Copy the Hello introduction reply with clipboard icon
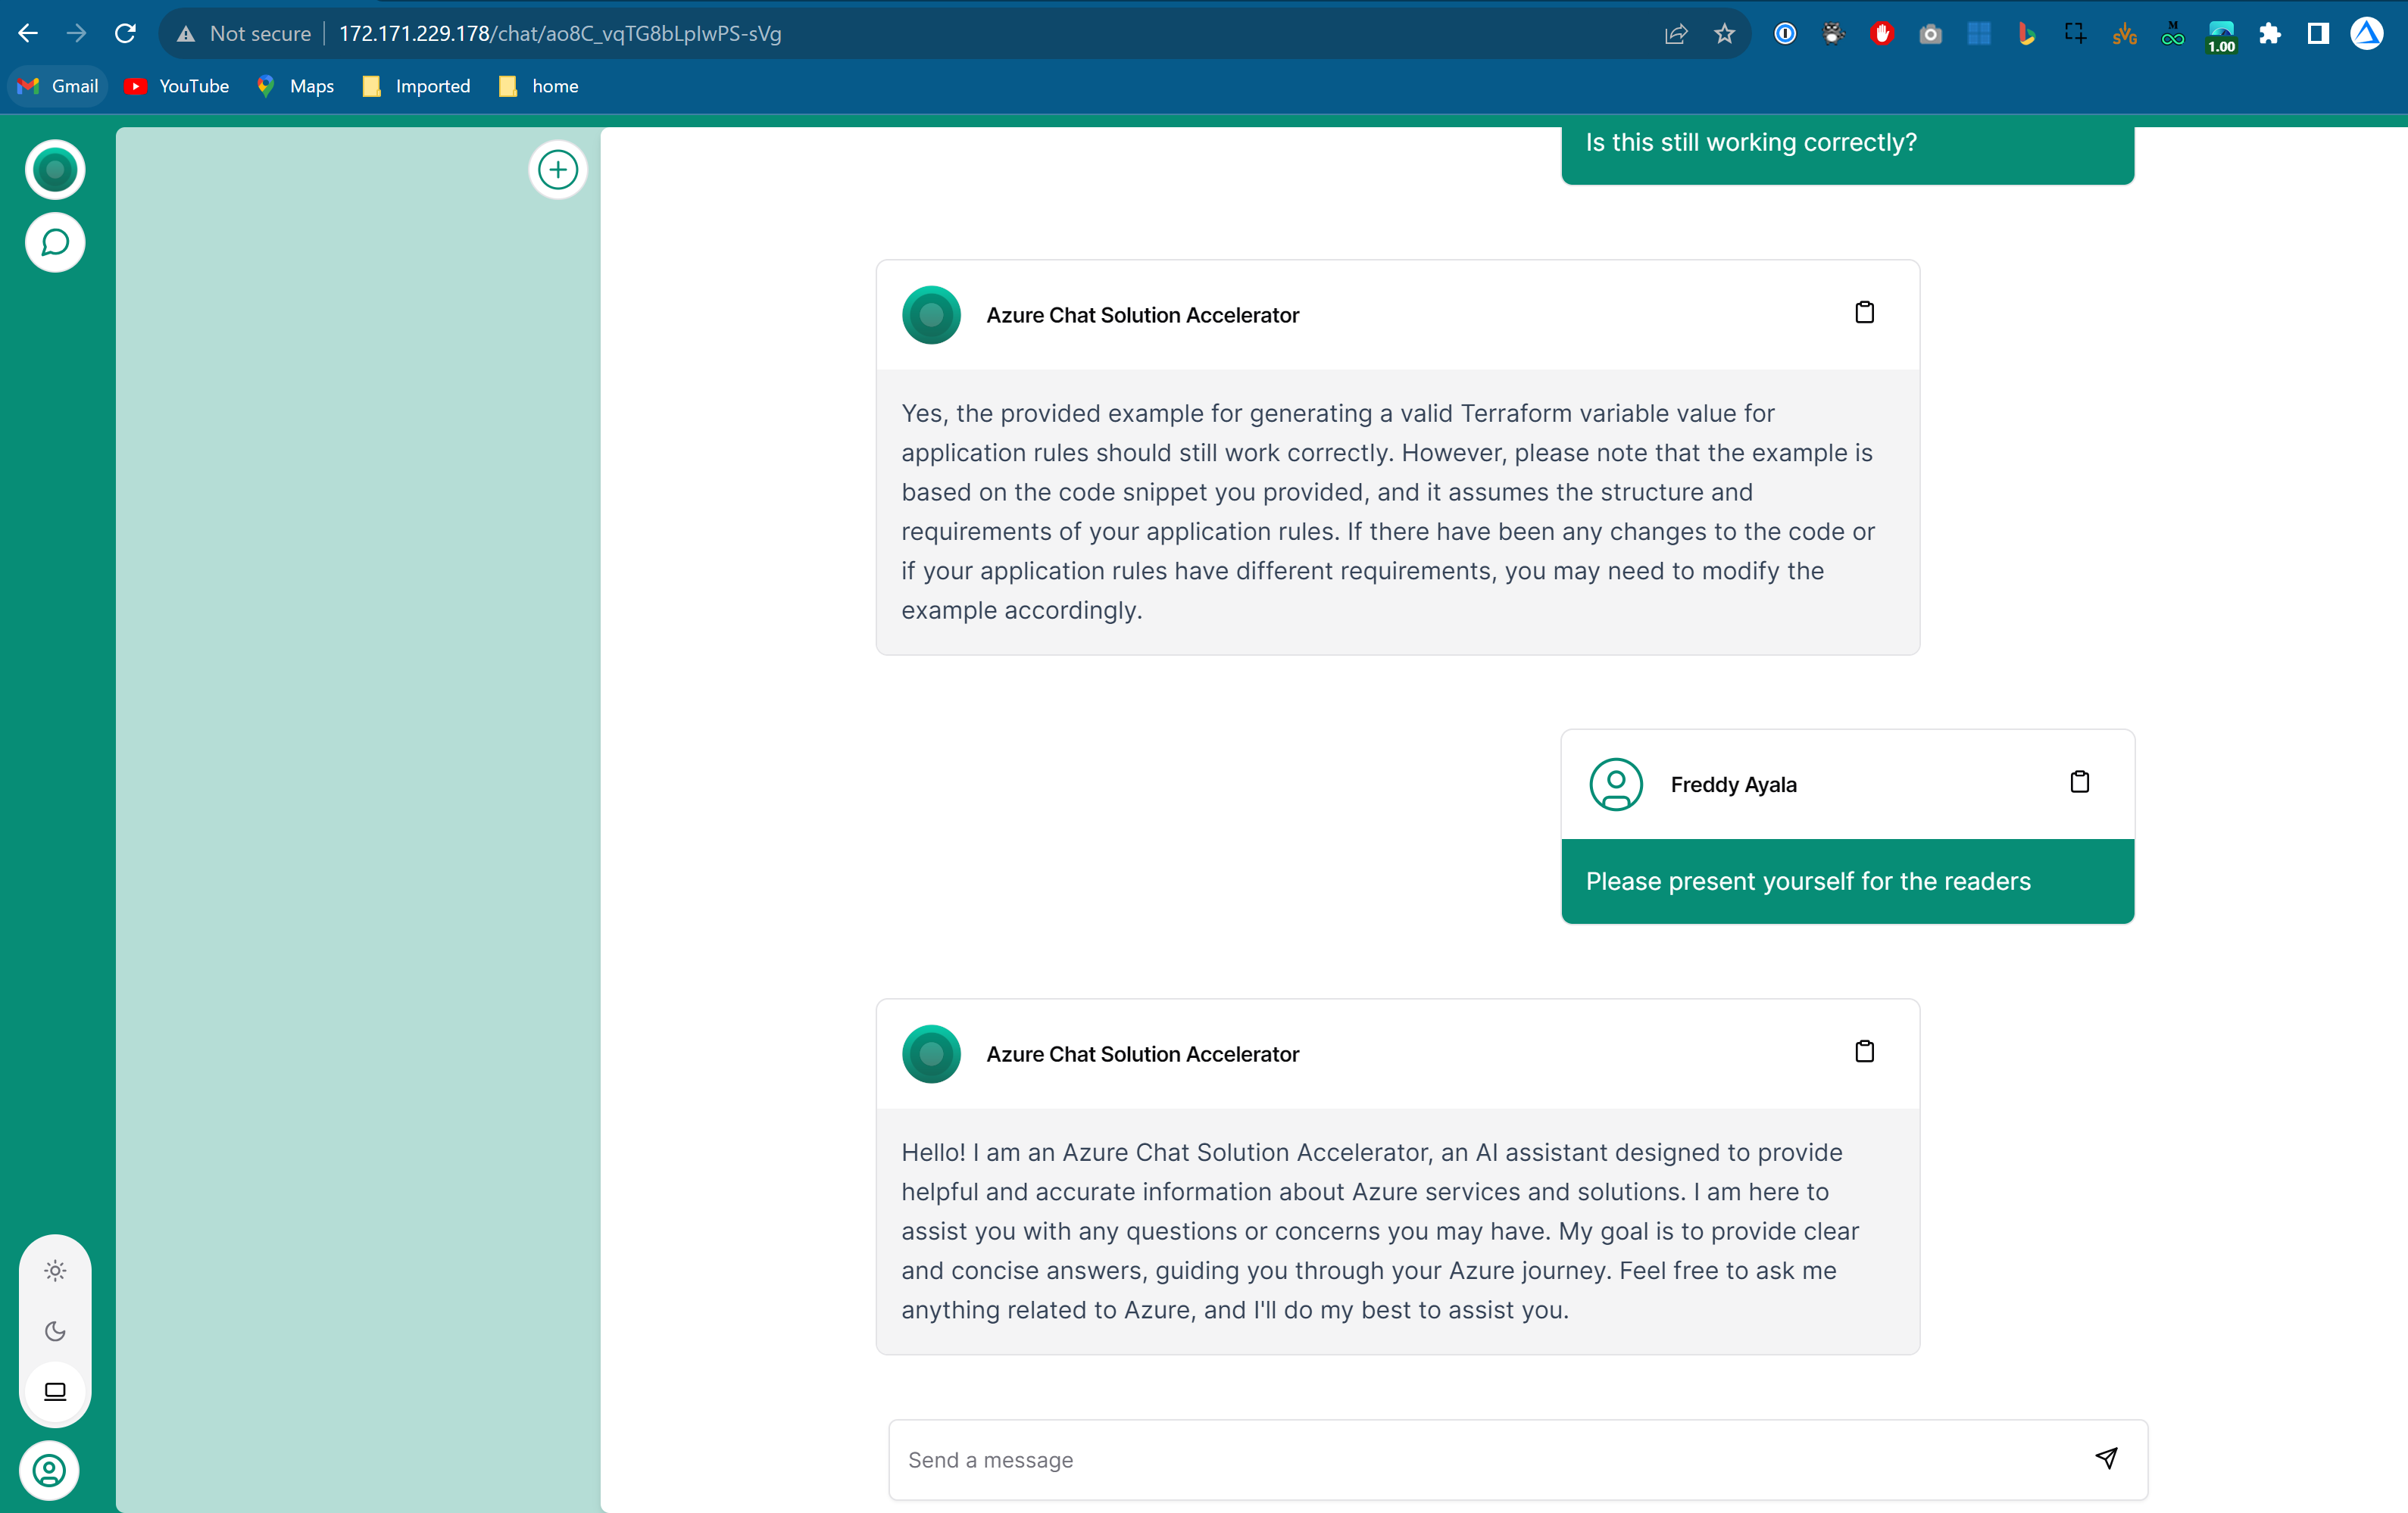The image size is (2408, 1513). coord(1864,1052)
